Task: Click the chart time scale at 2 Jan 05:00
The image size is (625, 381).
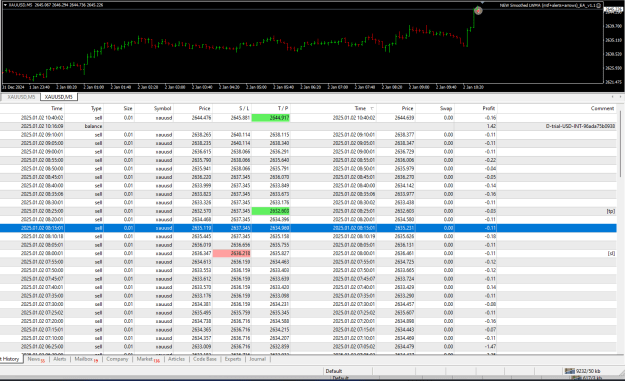Action: point(256,87)
